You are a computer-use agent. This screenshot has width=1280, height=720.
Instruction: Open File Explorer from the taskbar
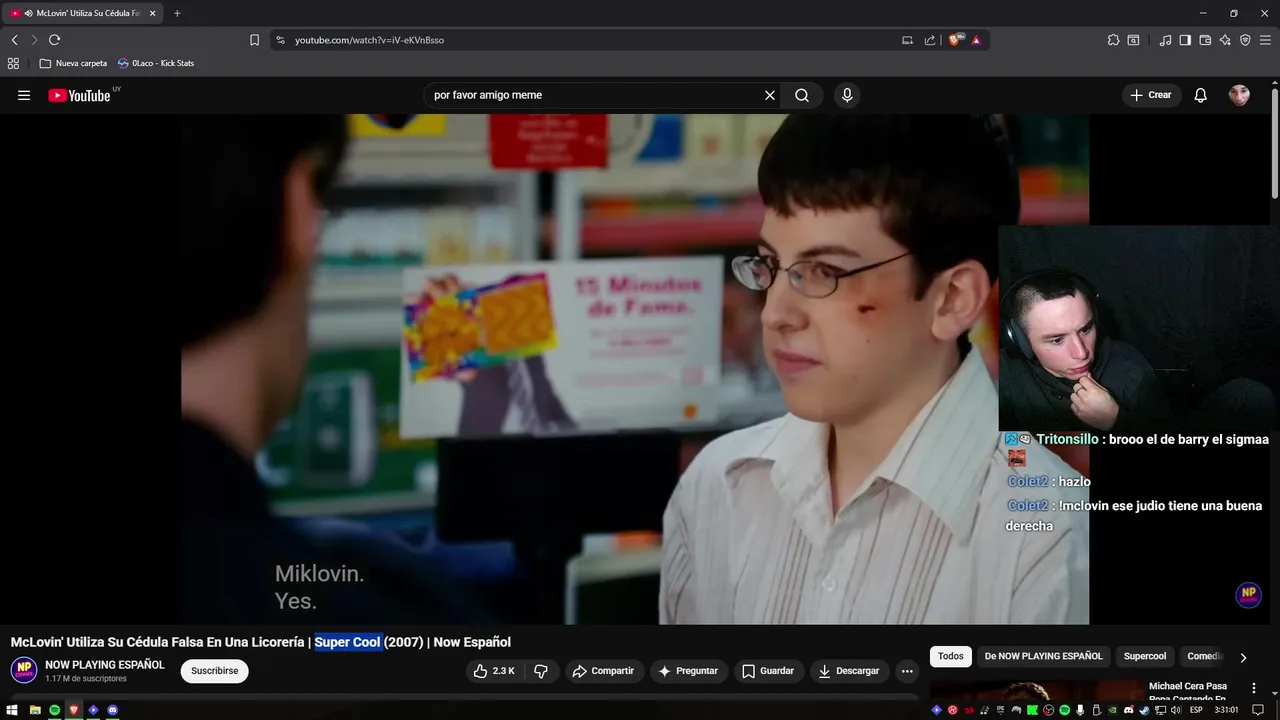click(35, 710)
